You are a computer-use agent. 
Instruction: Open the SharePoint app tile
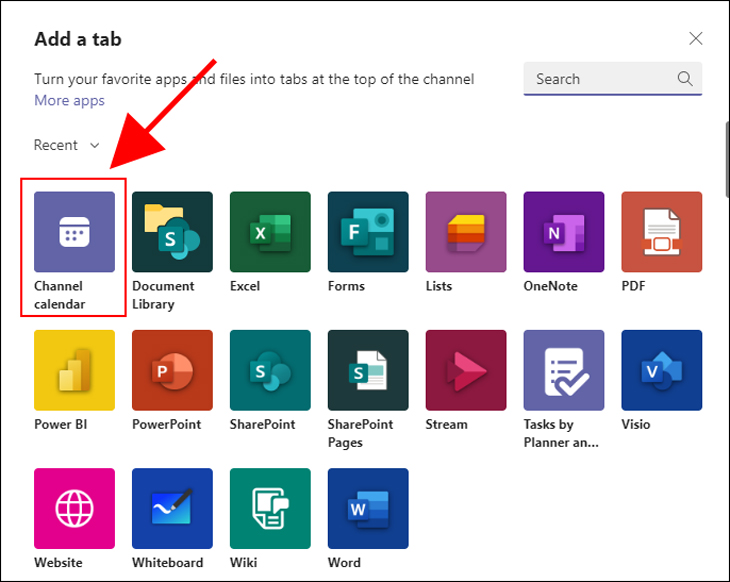tap(270, 370)
